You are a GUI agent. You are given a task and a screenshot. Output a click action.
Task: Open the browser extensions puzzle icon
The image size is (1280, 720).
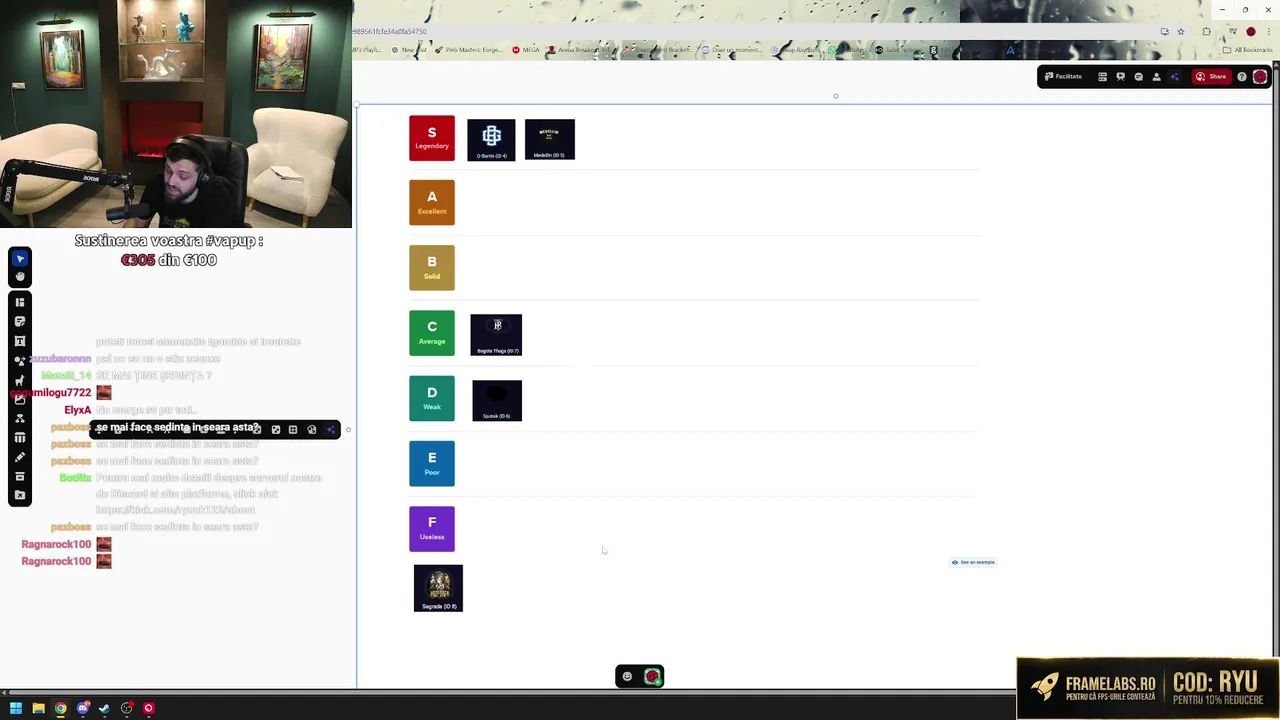click(1206, 31)
